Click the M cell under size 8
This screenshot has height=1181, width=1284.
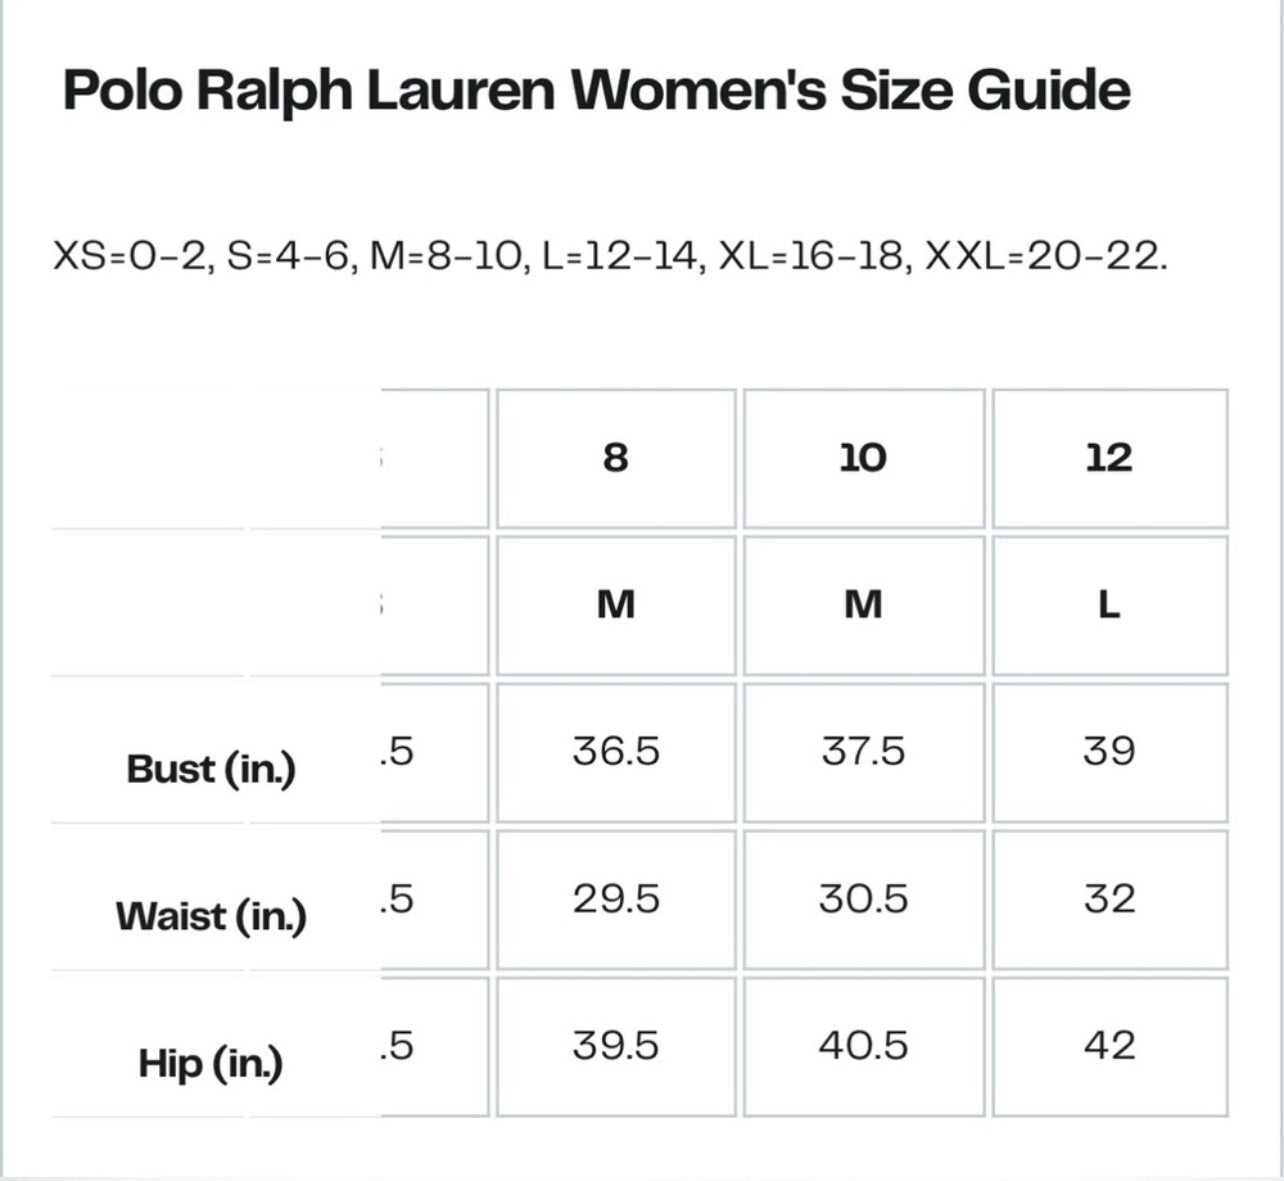(x=616, y=605)
